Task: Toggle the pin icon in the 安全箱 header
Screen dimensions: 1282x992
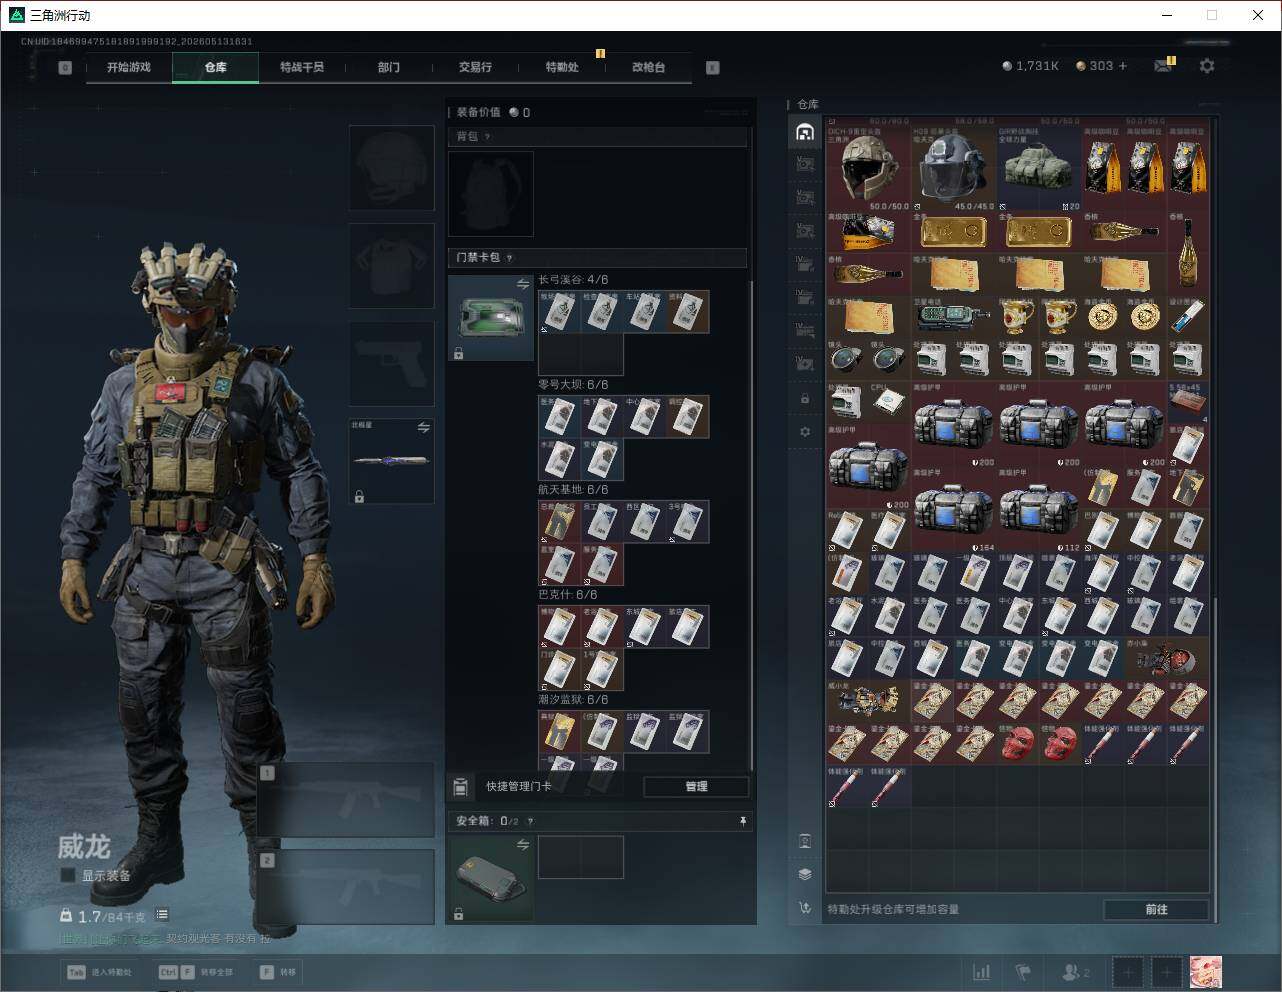Action: (743, 822)
